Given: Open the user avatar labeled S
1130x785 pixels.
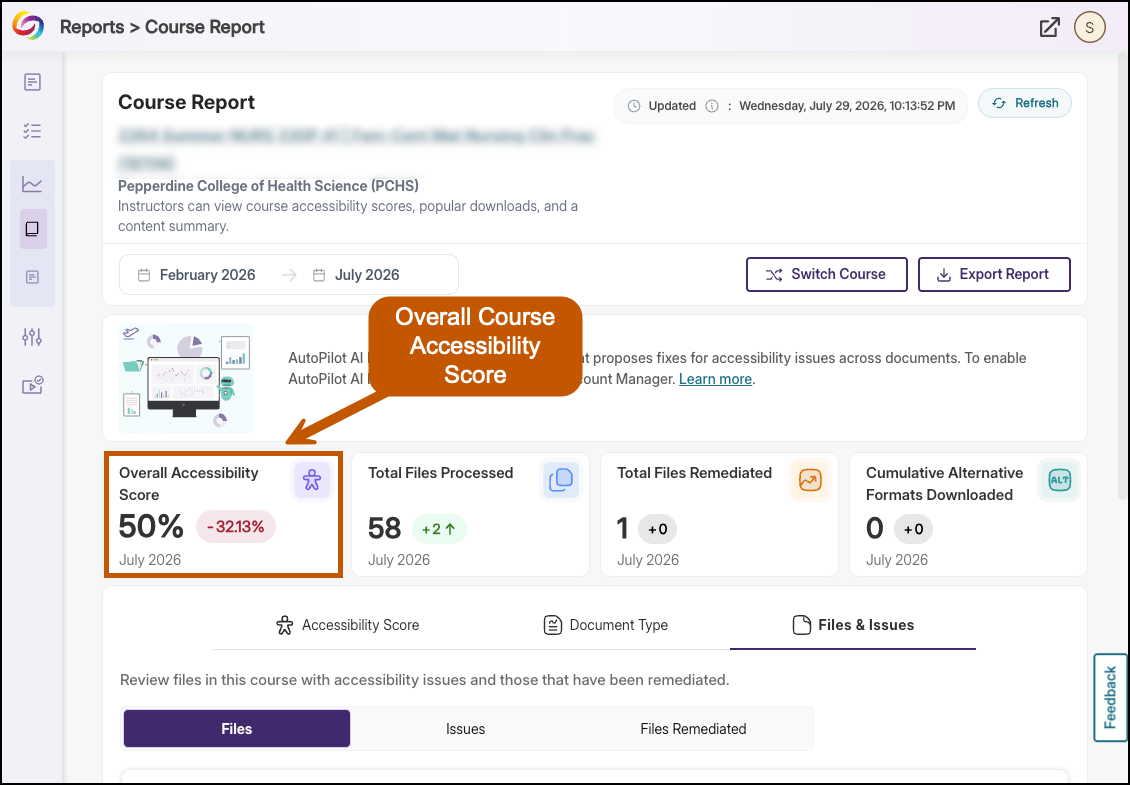Looking at the screenshot, I should (x=1090, y=27).
